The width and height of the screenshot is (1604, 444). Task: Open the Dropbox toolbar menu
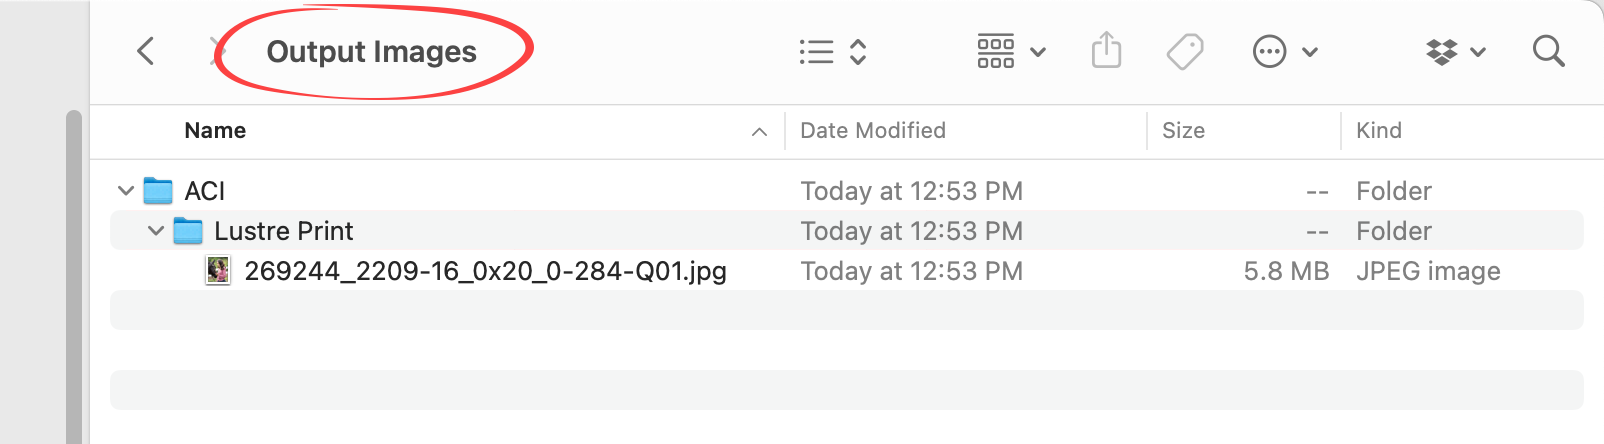[x=1455, y=51]
